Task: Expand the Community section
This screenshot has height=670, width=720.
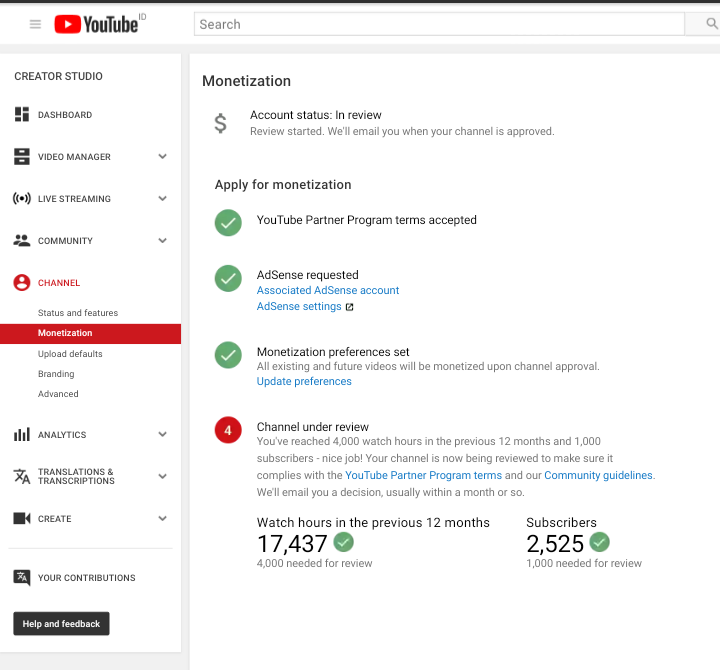Action: 163,241
